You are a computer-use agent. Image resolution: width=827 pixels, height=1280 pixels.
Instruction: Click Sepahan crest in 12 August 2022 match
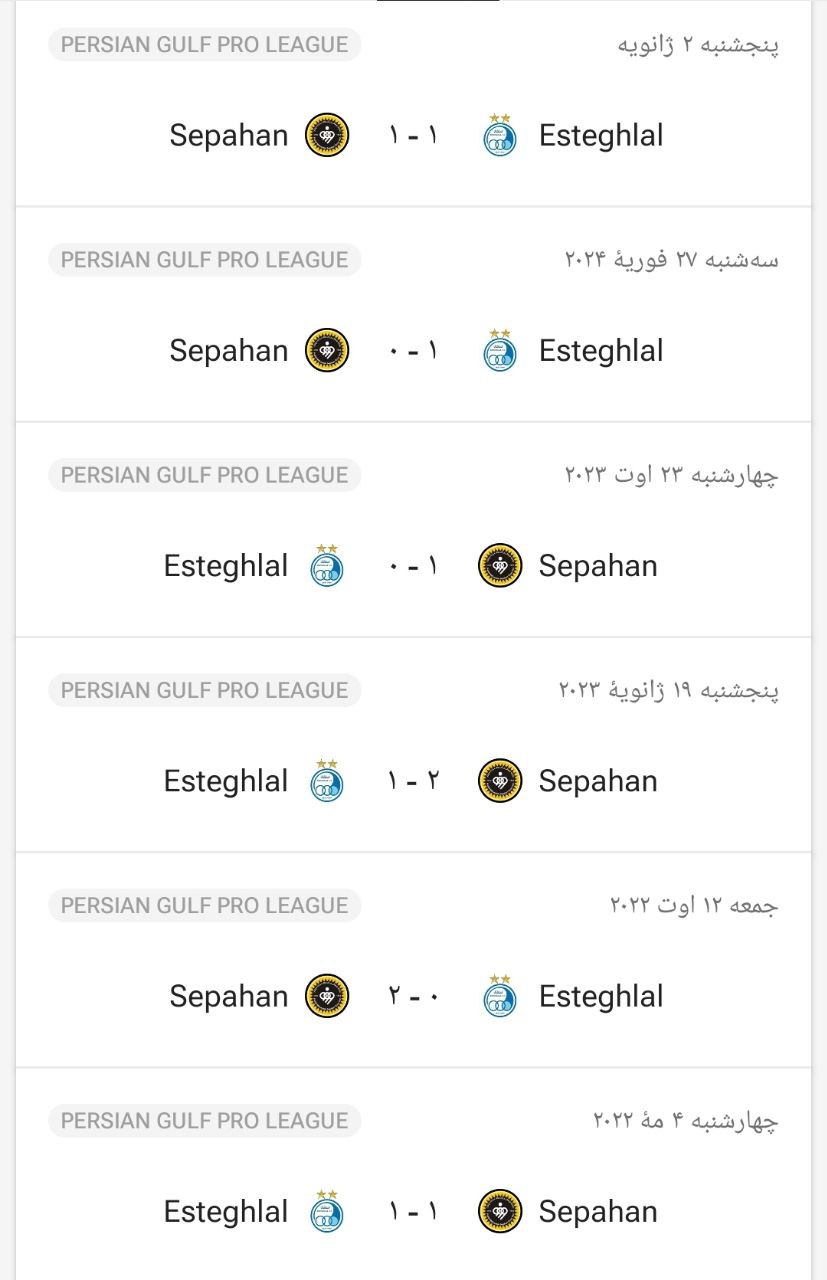coord(326,996)
